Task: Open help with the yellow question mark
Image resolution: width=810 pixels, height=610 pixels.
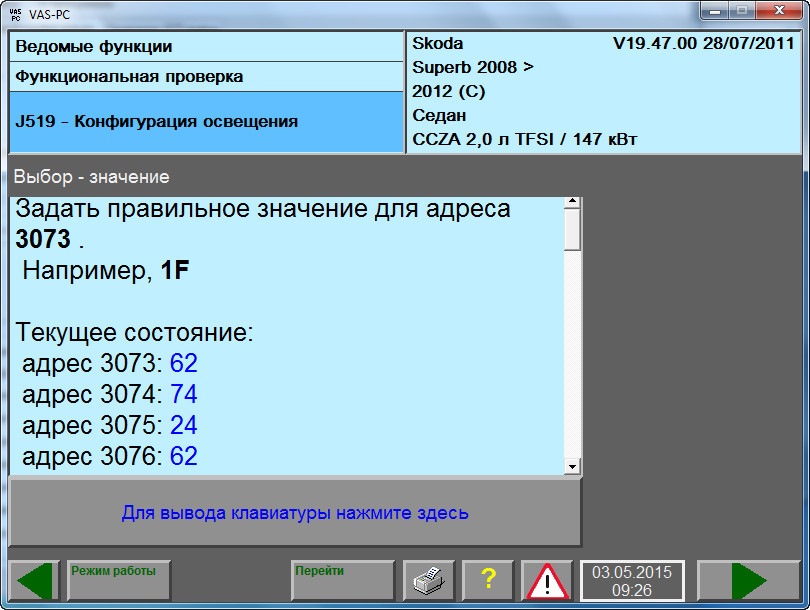Action: pyautogui.click(x=488, y=581)
